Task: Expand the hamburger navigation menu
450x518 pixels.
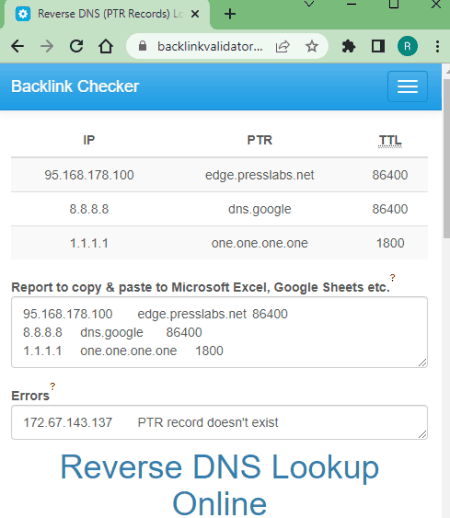Action: (x=407, y=86)
